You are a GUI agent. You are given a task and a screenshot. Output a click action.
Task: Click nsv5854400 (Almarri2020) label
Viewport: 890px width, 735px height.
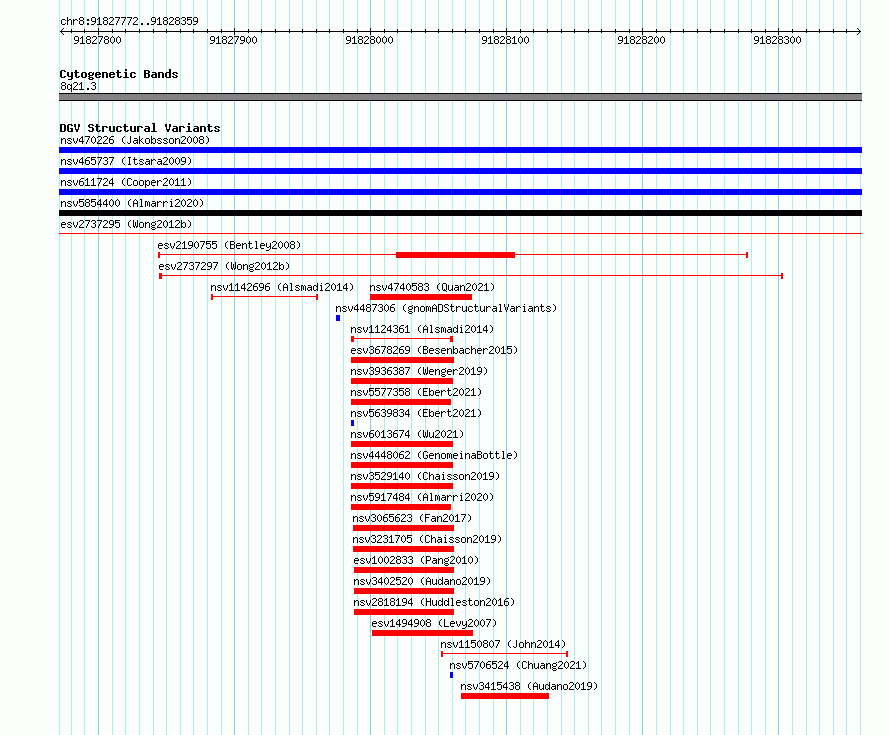click(x=132, y=203)
